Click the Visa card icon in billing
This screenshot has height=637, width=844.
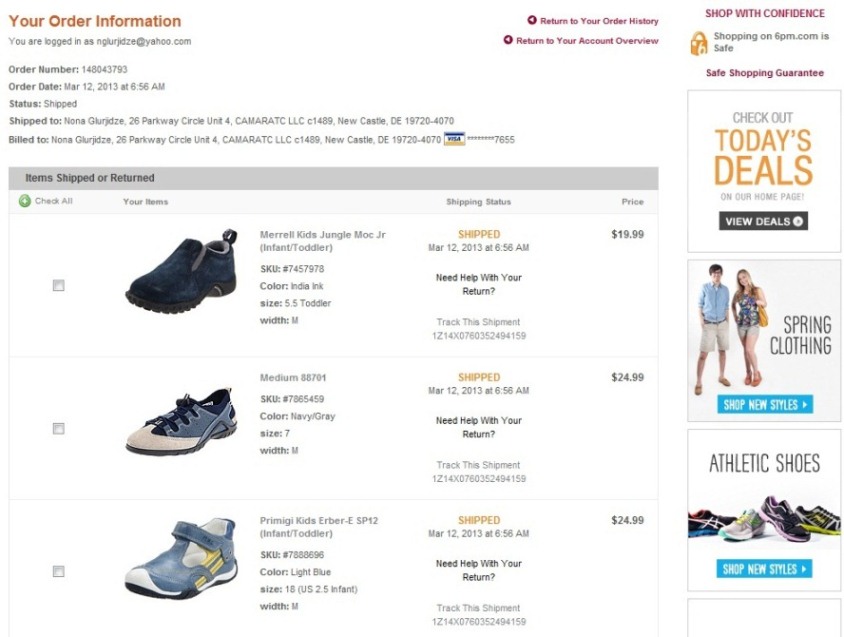coord(454,139)
